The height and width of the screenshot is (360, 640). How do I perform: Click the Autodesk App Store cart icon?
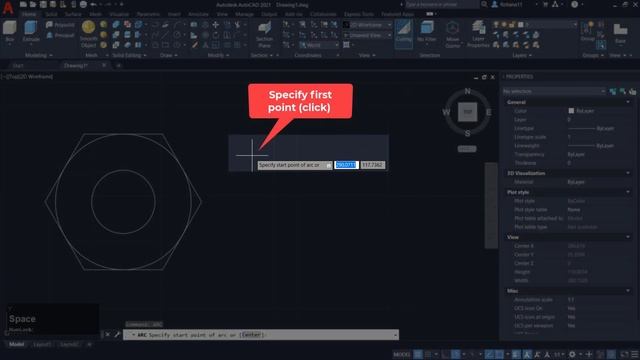click(545, 4)
